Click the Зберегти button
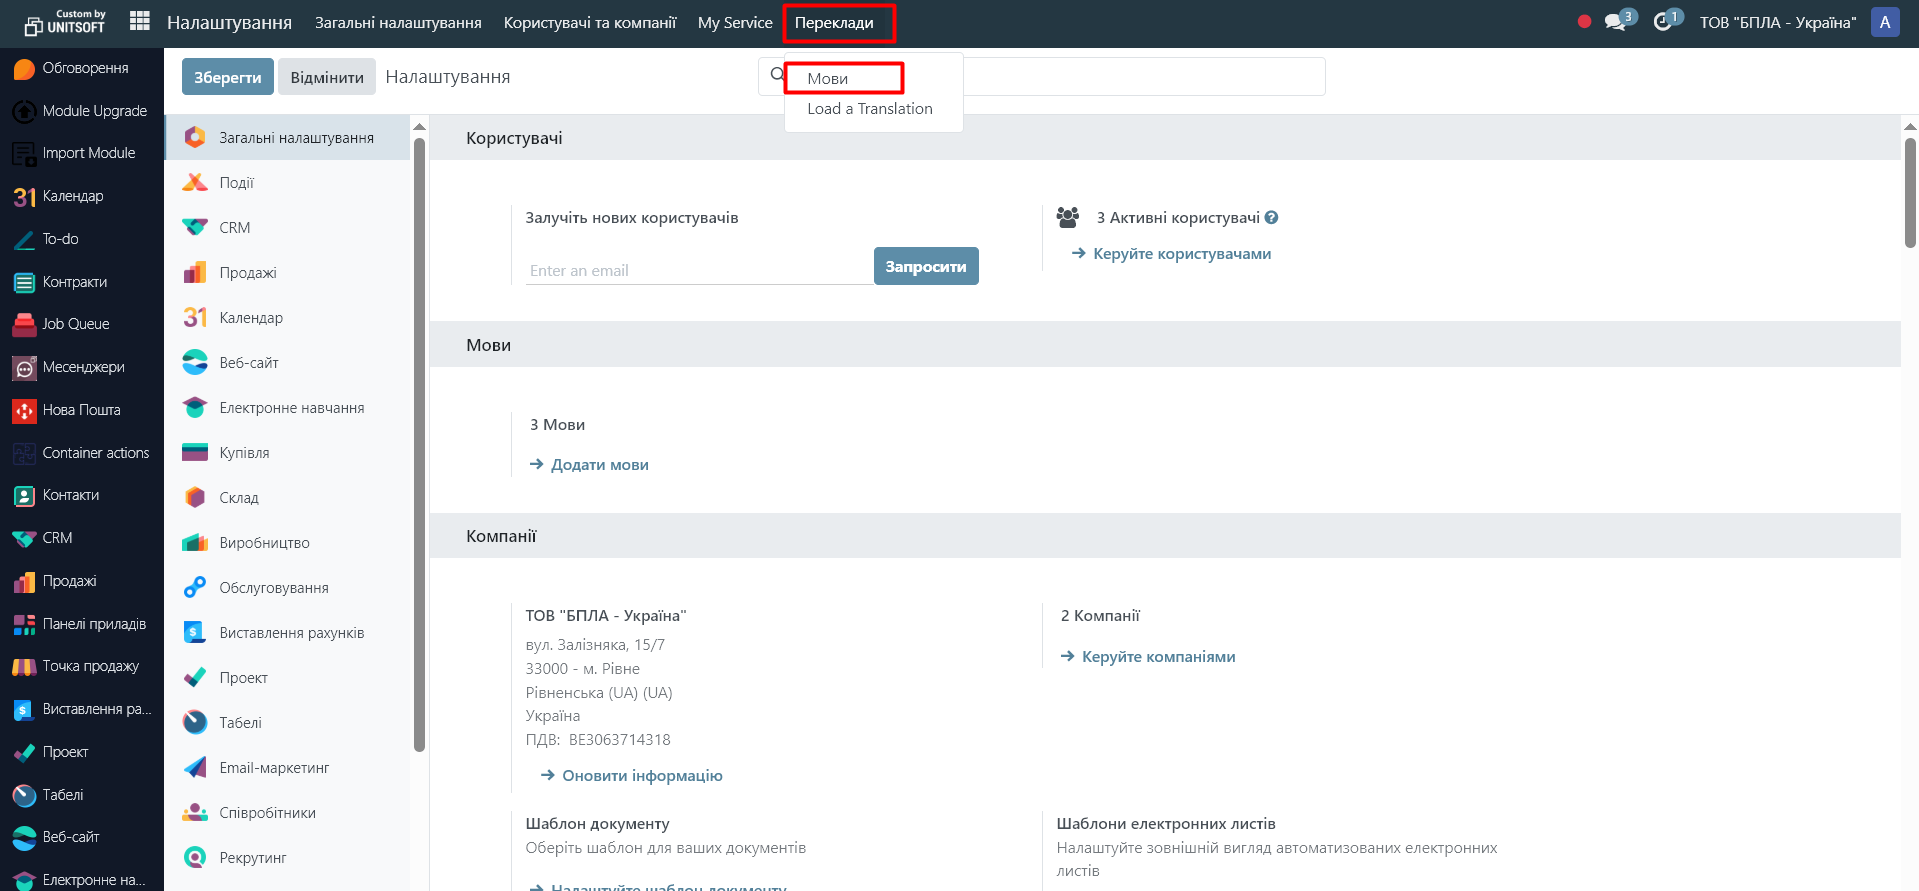Image resolution: width=1919 pixels, height=891 pixels. 227,77
